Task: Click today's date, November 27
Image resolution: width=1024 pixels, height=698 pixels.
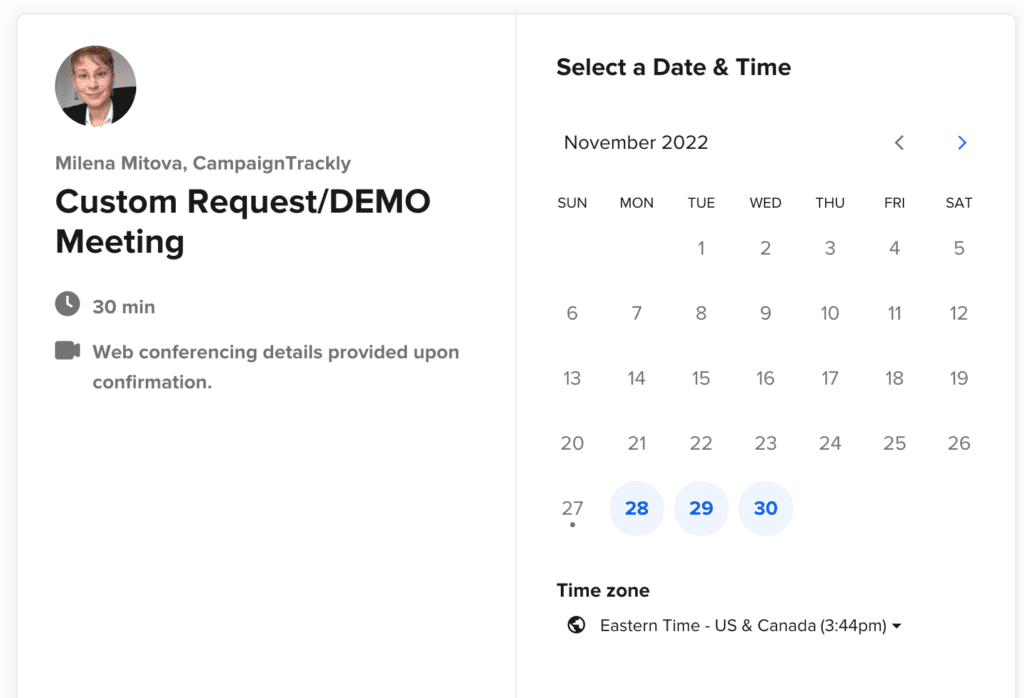Action: [572, 508]
